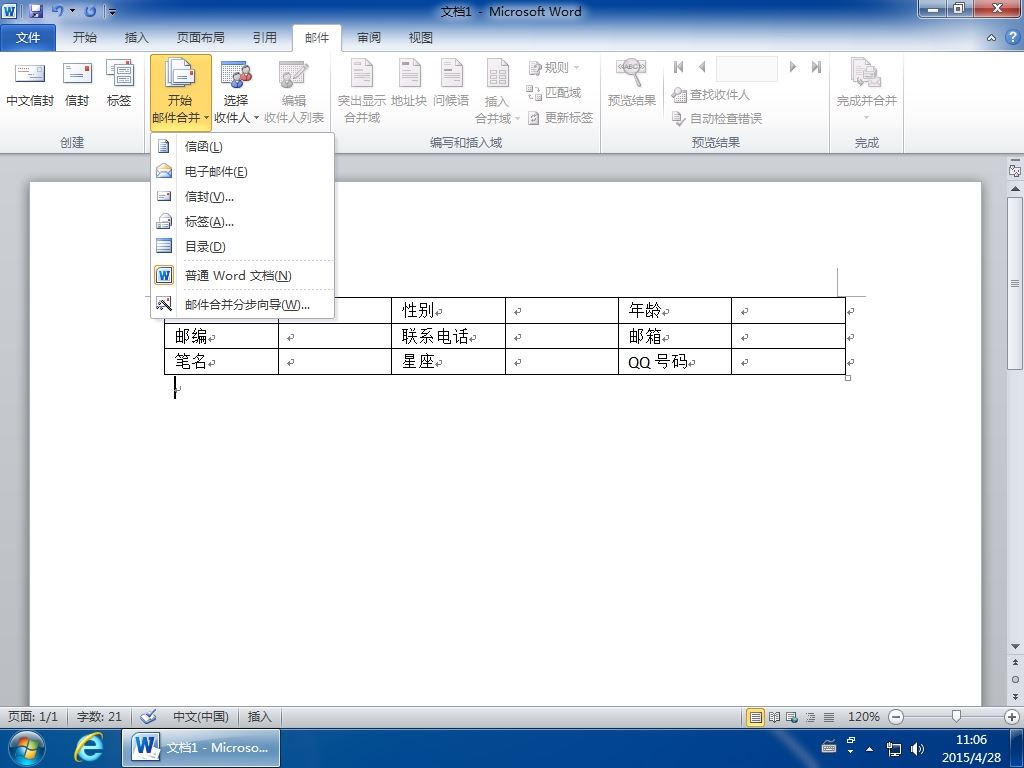Switch to the 开始 home tab
Screen dimensions: 1024x768
point(85,38)
